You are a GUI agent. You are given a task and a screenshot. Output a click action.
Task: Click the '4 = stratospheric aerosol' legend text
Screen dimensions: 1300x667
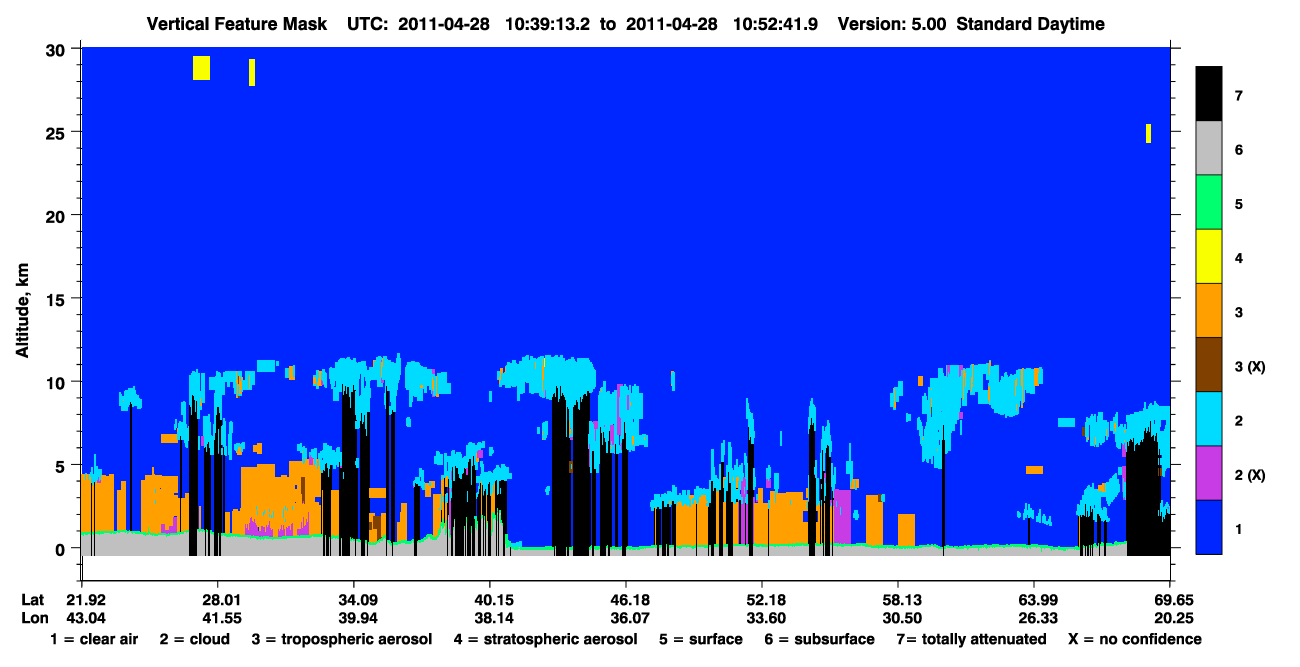545,639
